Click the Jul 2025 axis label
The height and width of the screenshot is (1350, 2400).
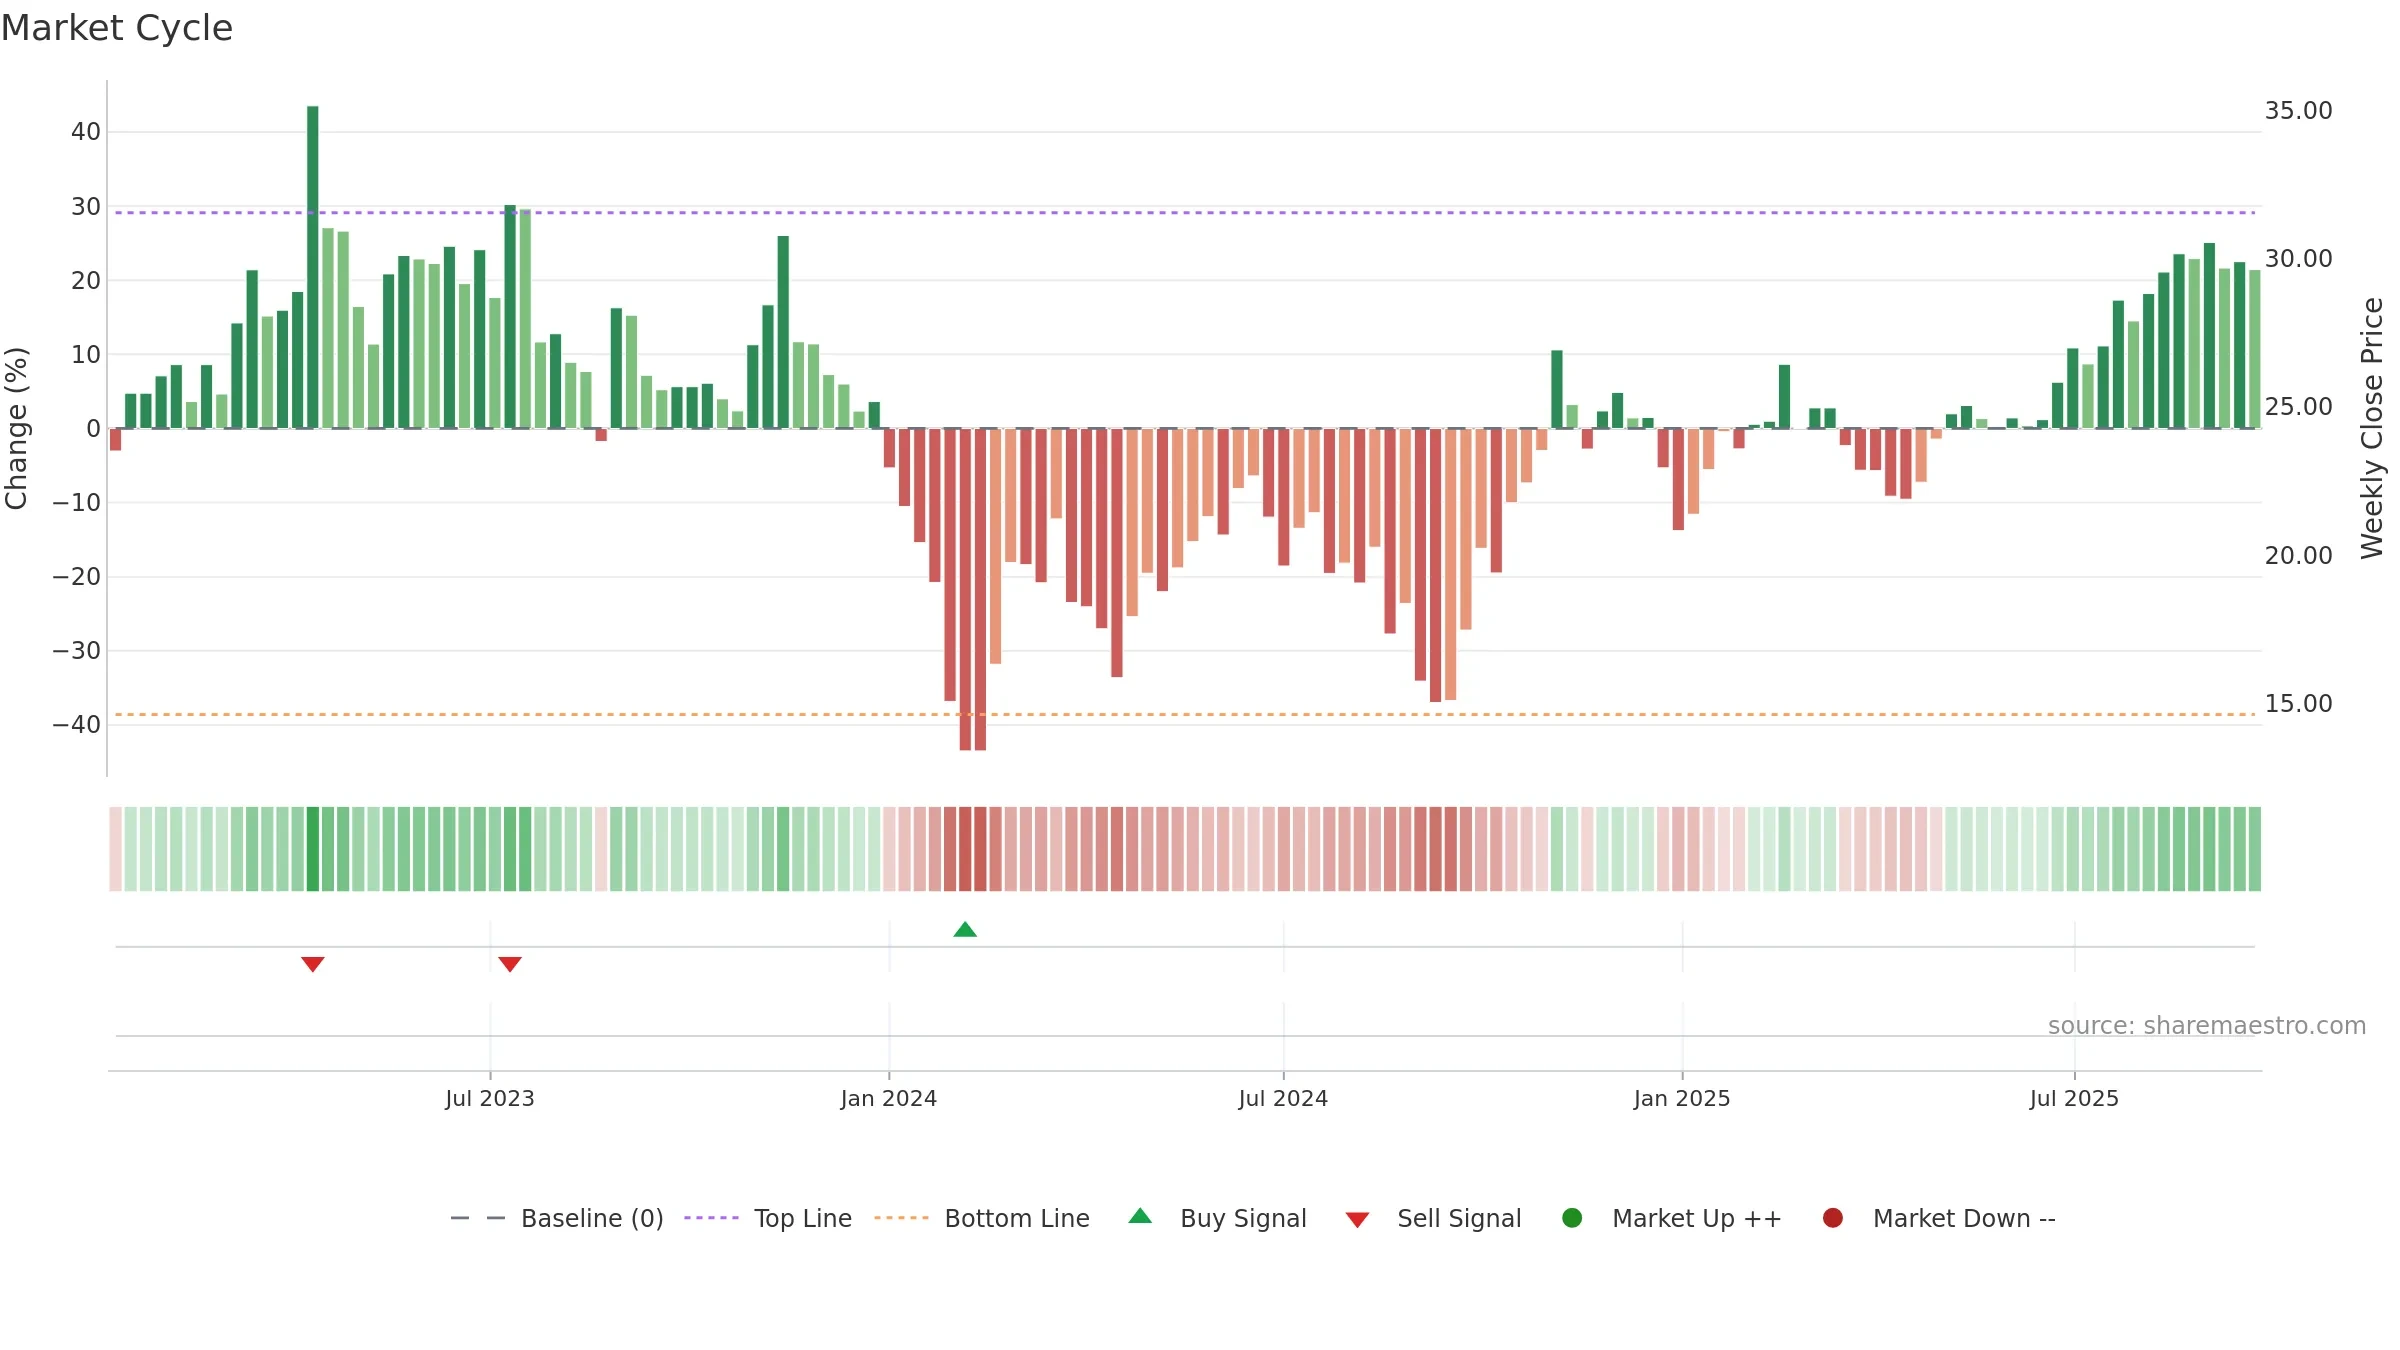click(x=2074, y=1098)
